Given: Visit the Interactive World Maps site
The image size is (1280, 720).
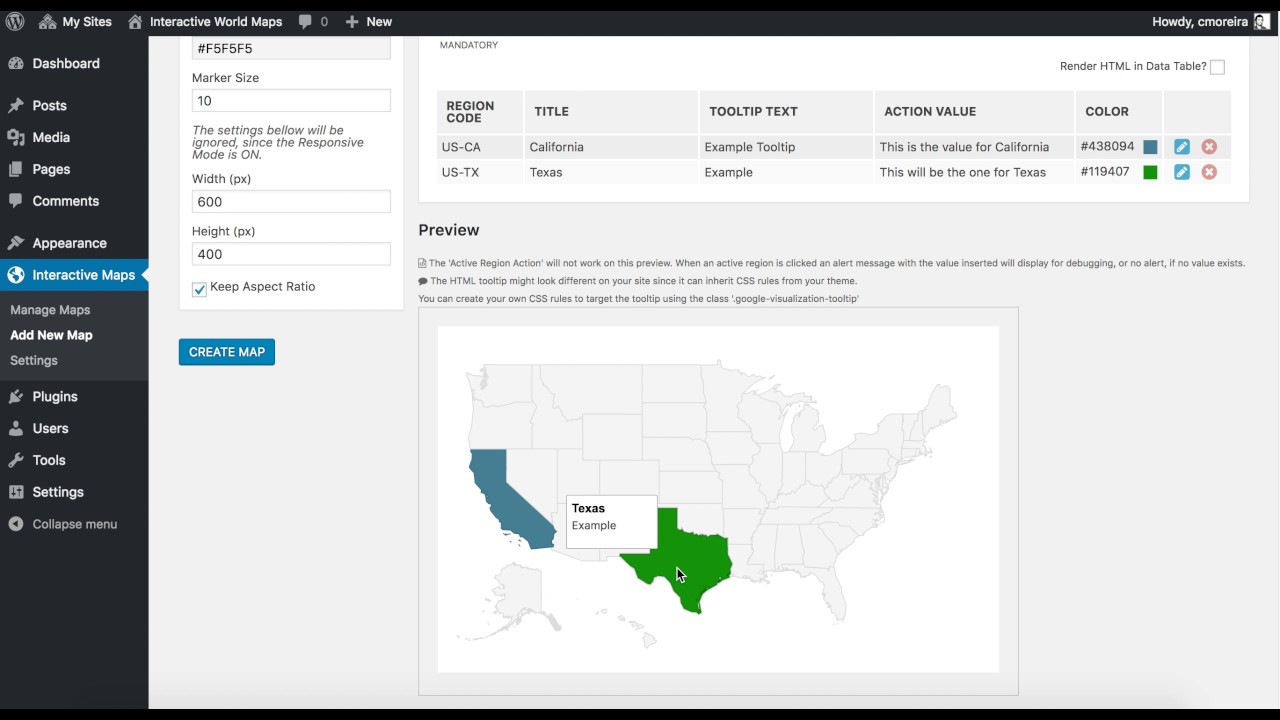Looking at the screenshot, I should tap(205, 21).
